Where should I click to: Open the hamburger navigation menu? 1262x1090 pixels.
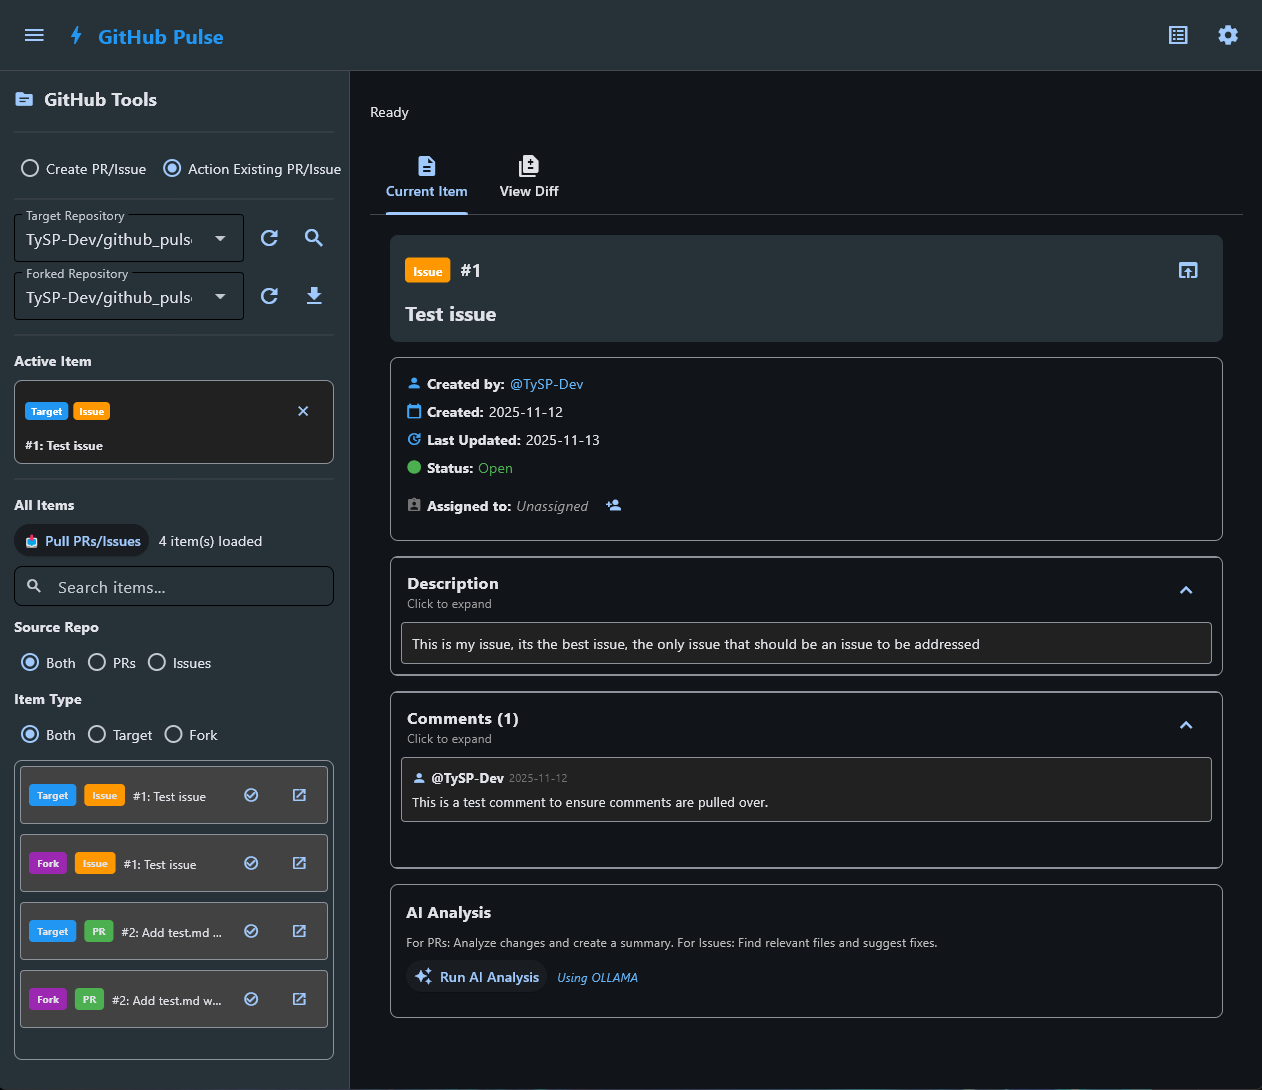pyautogui.click(x=34, y=36)
